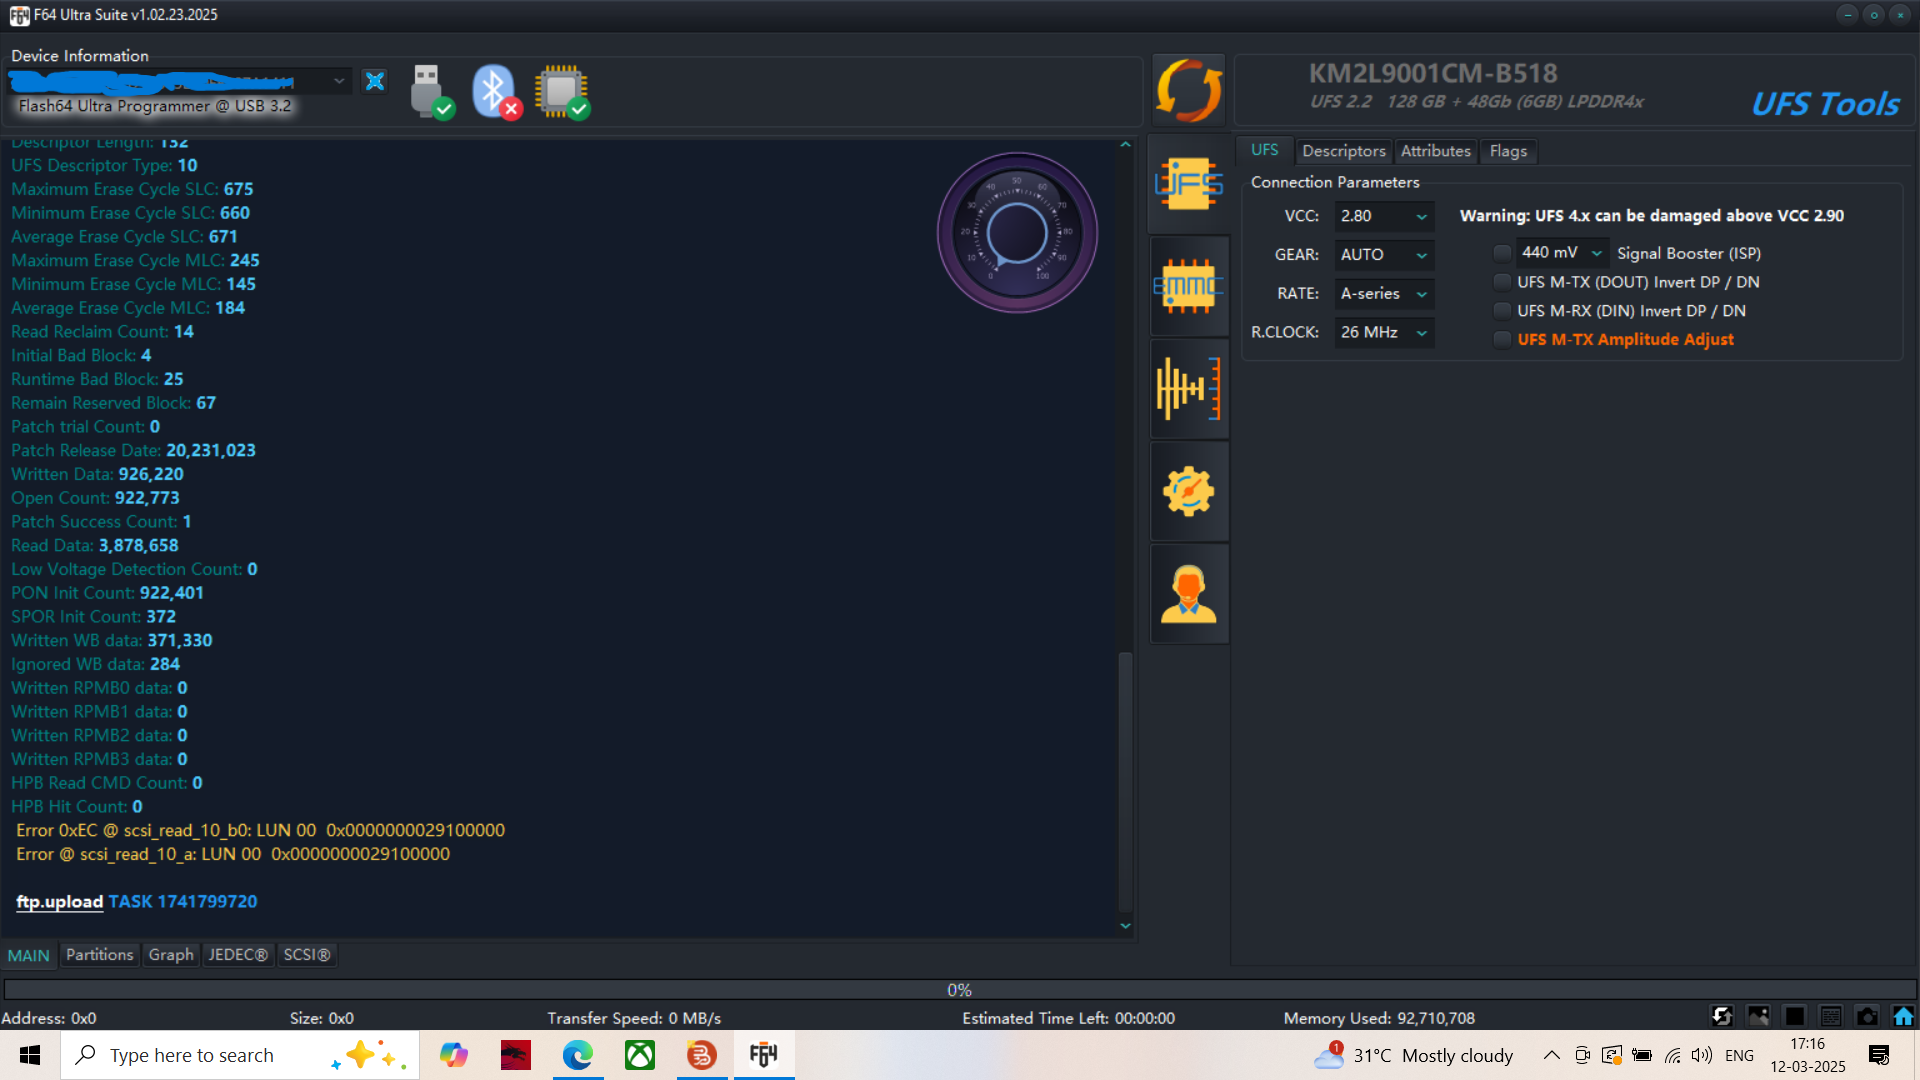Click the 'Transfer Speed: 0 MB/s' status text

(x=634, y=1018)
